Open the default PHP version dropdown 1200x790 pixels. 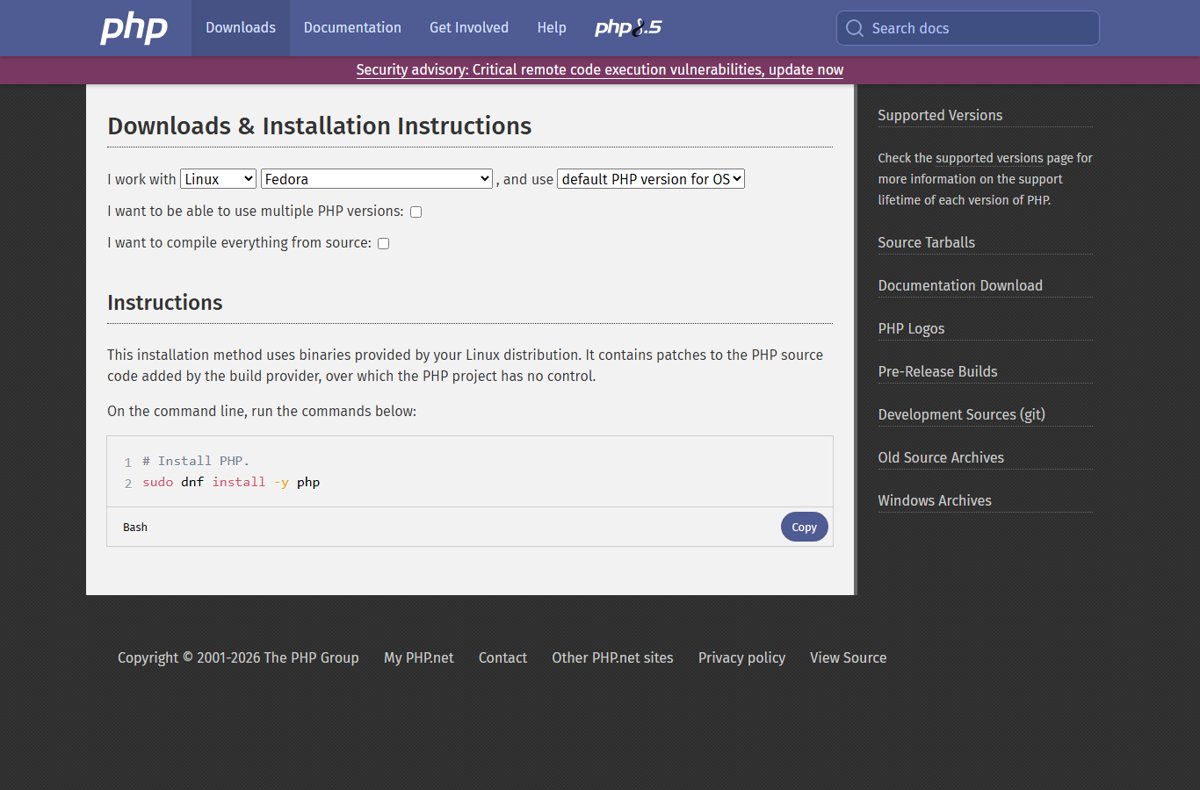651,179
